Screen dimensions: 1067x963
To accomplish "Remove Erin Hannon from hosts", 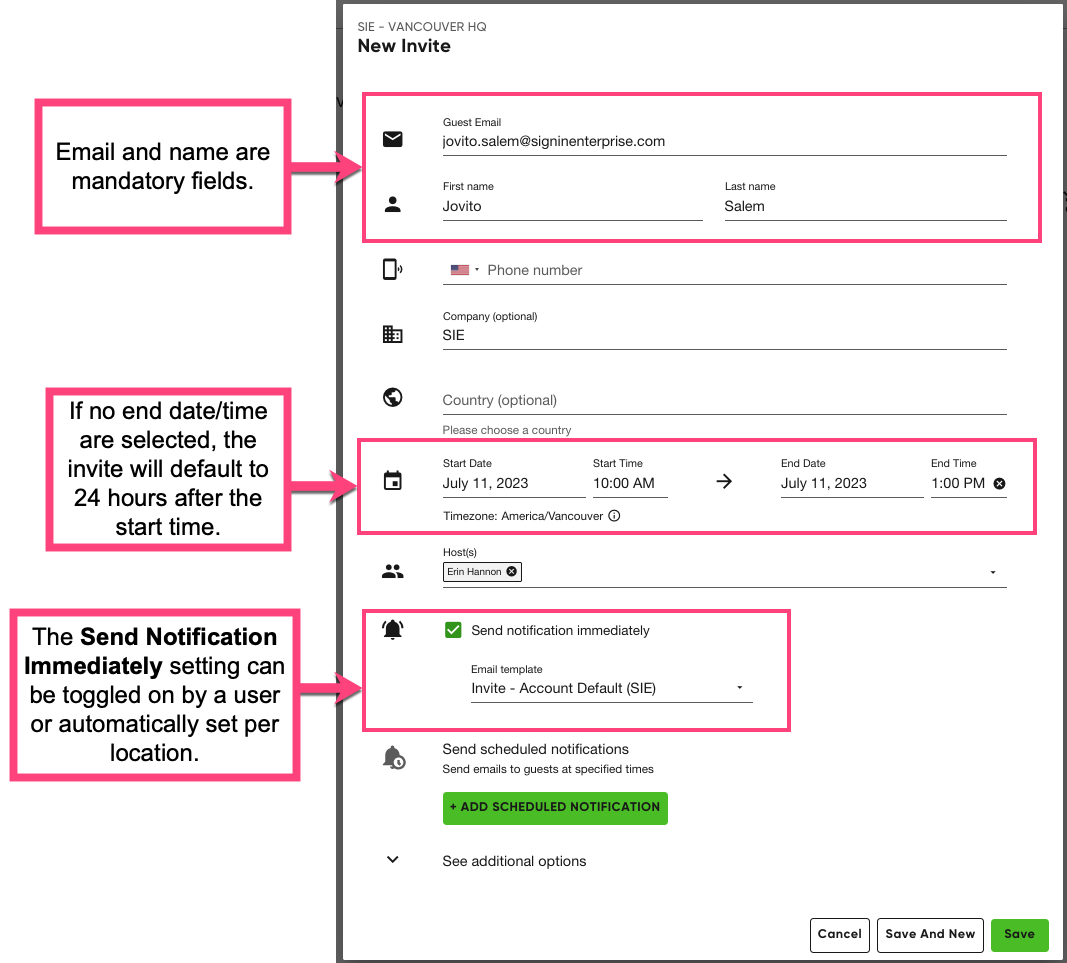I will click(512, 572).
